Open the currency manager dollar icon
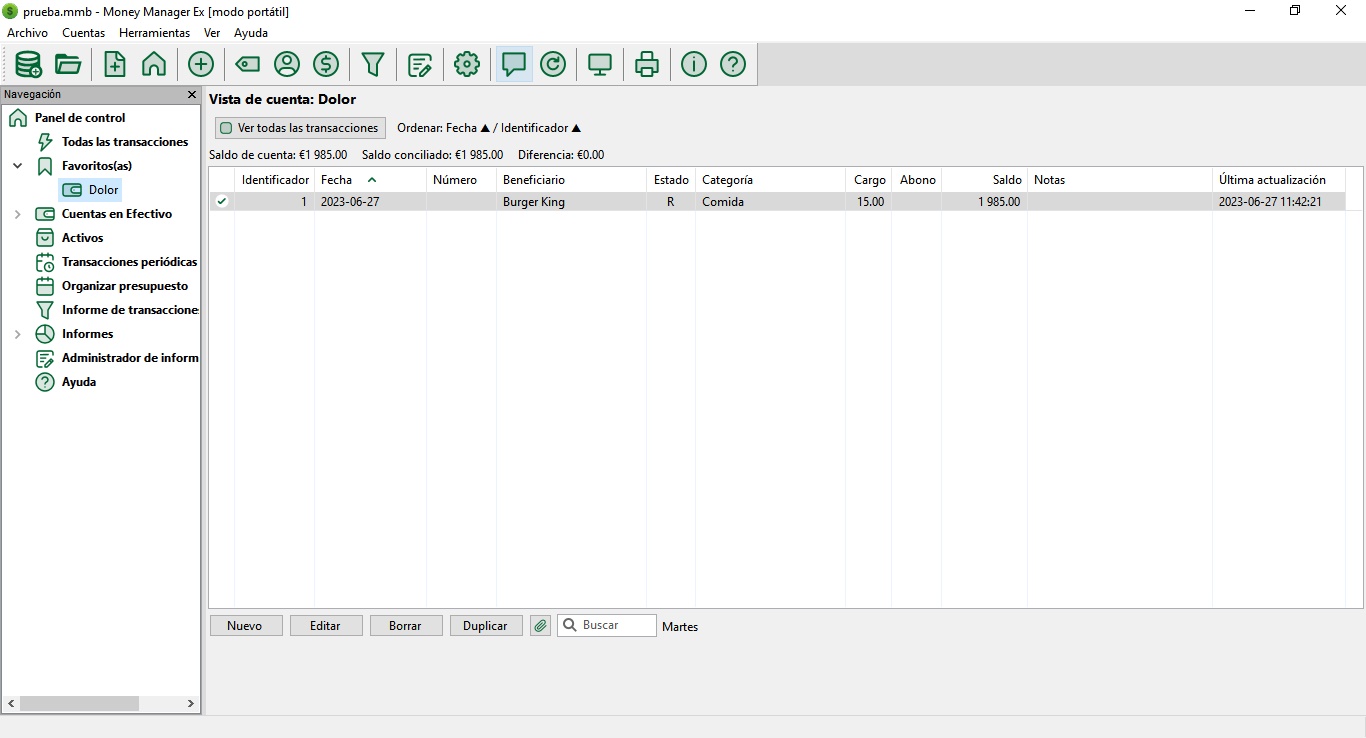1366x738 pixels. click(x=326, y=64)
